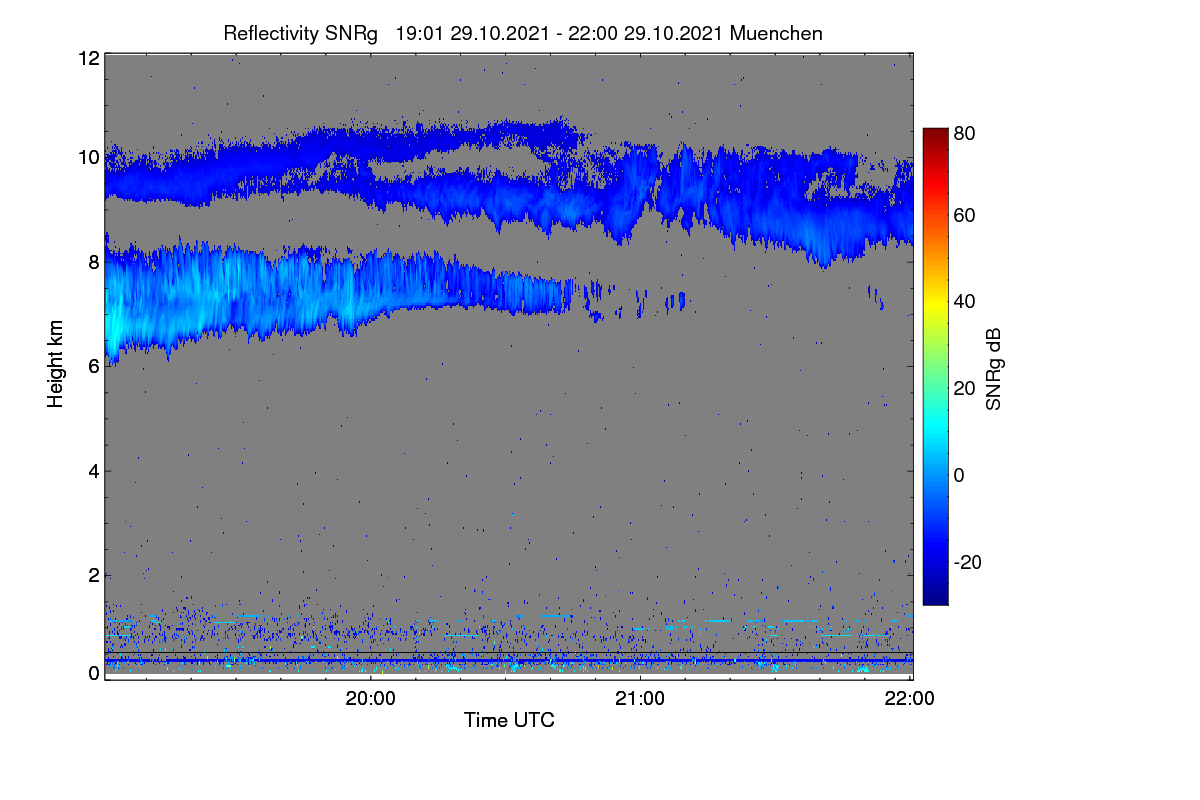Click the dark blue bottom of the colorbar
Image resolution: width=1200 pixels, height=800 pixels.
[x=935, y=597]
